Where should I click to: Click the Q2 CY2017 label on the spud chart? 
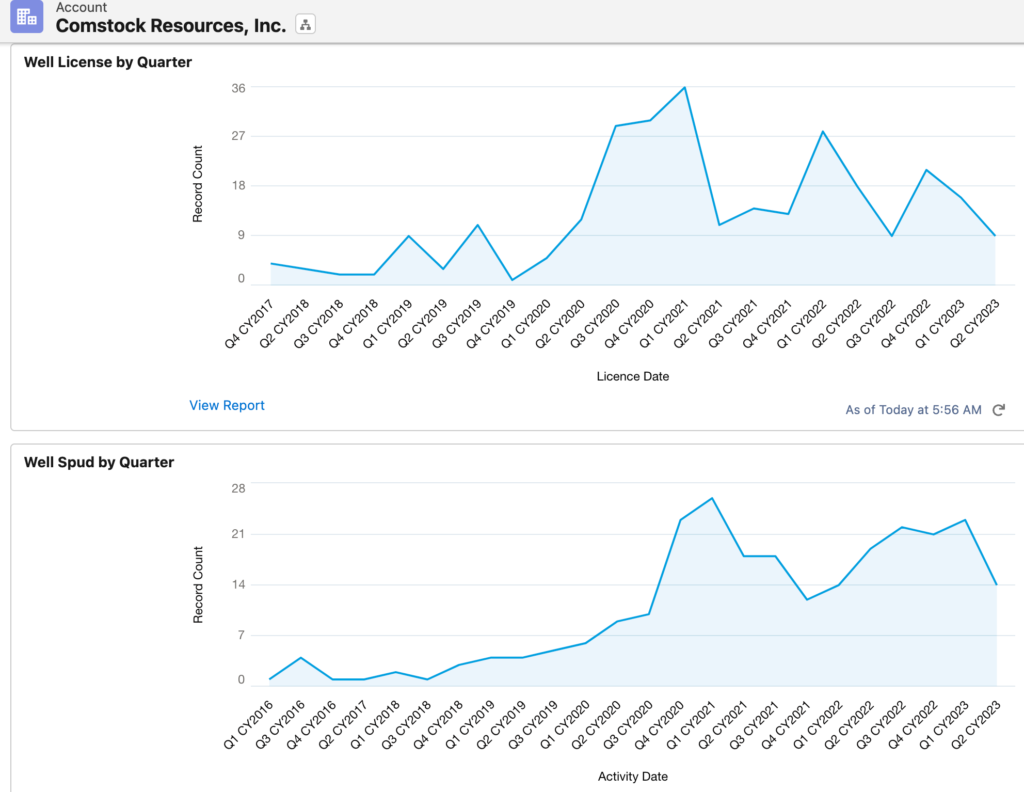coord(343,725)
